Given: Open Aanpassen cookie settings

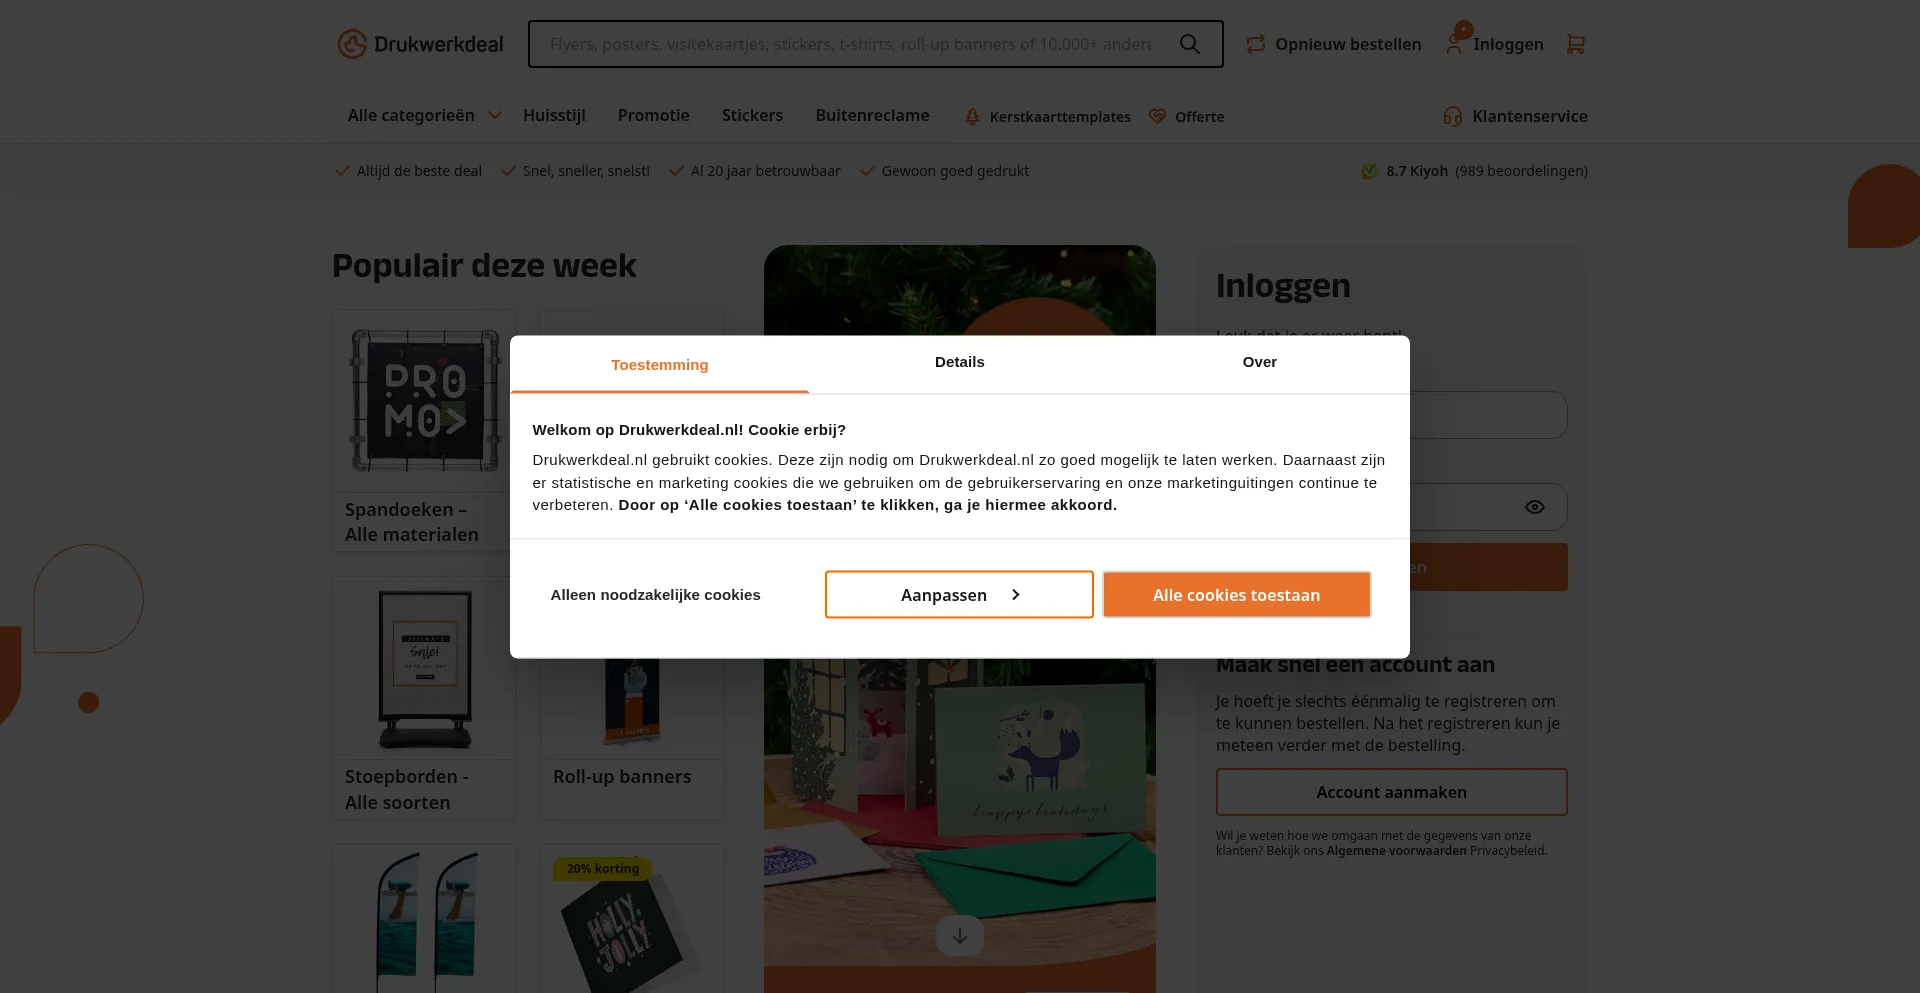Looking at the screenshot, I should 959,595.
